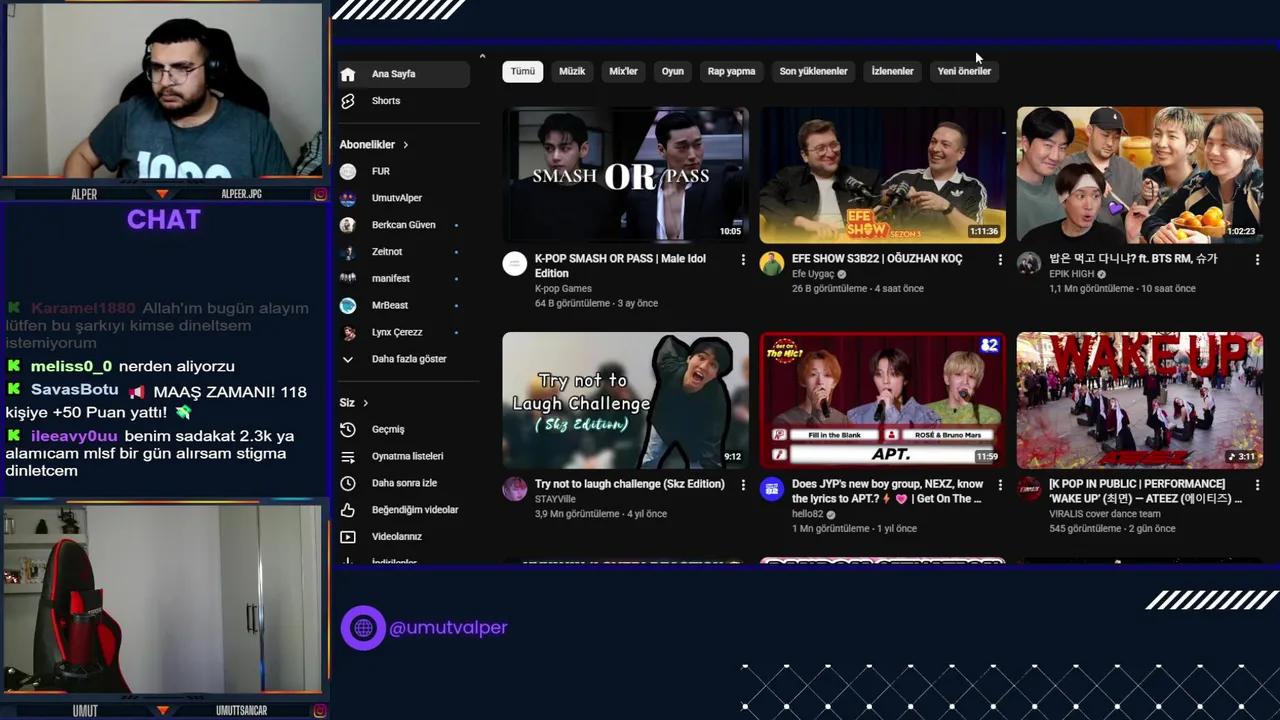Open Does JYP's new boy group title link
The image size is (1280, 720).
click(x=888, y=491)
